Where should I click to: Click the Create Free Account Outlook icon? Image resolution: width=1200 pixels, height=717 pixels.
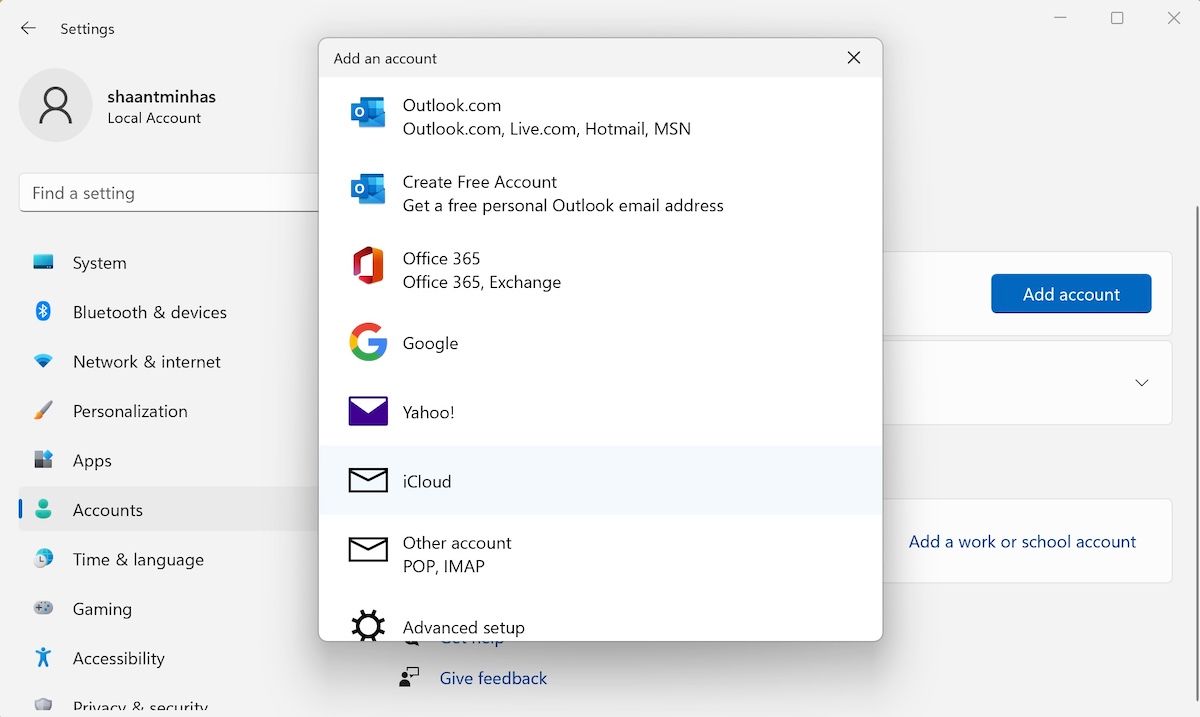[x=368, y=189]
